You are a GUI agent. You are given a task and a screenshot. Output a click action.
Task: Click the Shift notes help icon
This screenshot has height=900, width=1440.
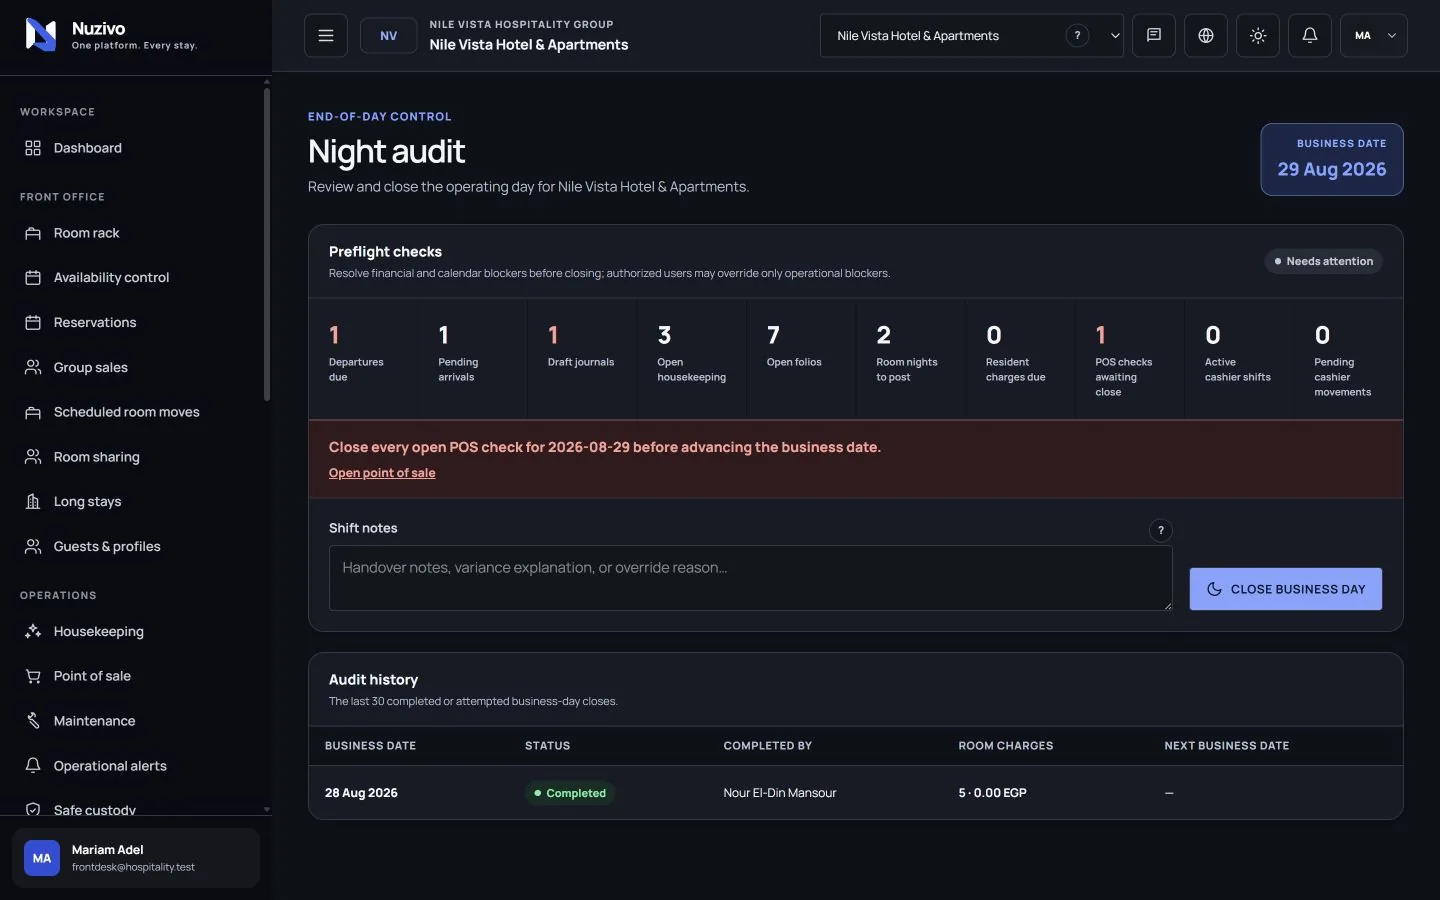pyautogui.click(x=1161, y=530)
